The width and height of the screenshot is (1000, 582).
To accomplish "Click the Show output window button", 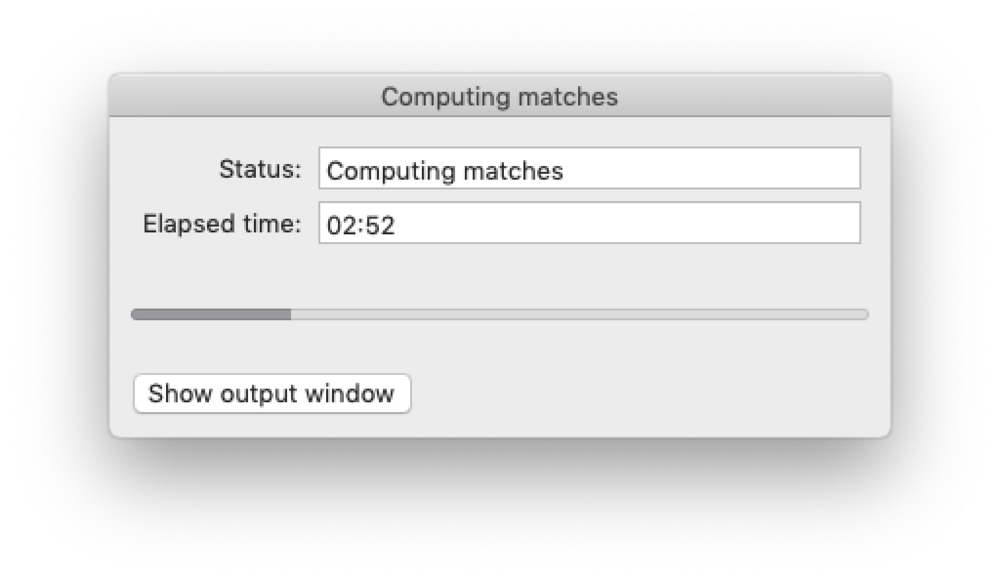I will click(x=271, y=394).
